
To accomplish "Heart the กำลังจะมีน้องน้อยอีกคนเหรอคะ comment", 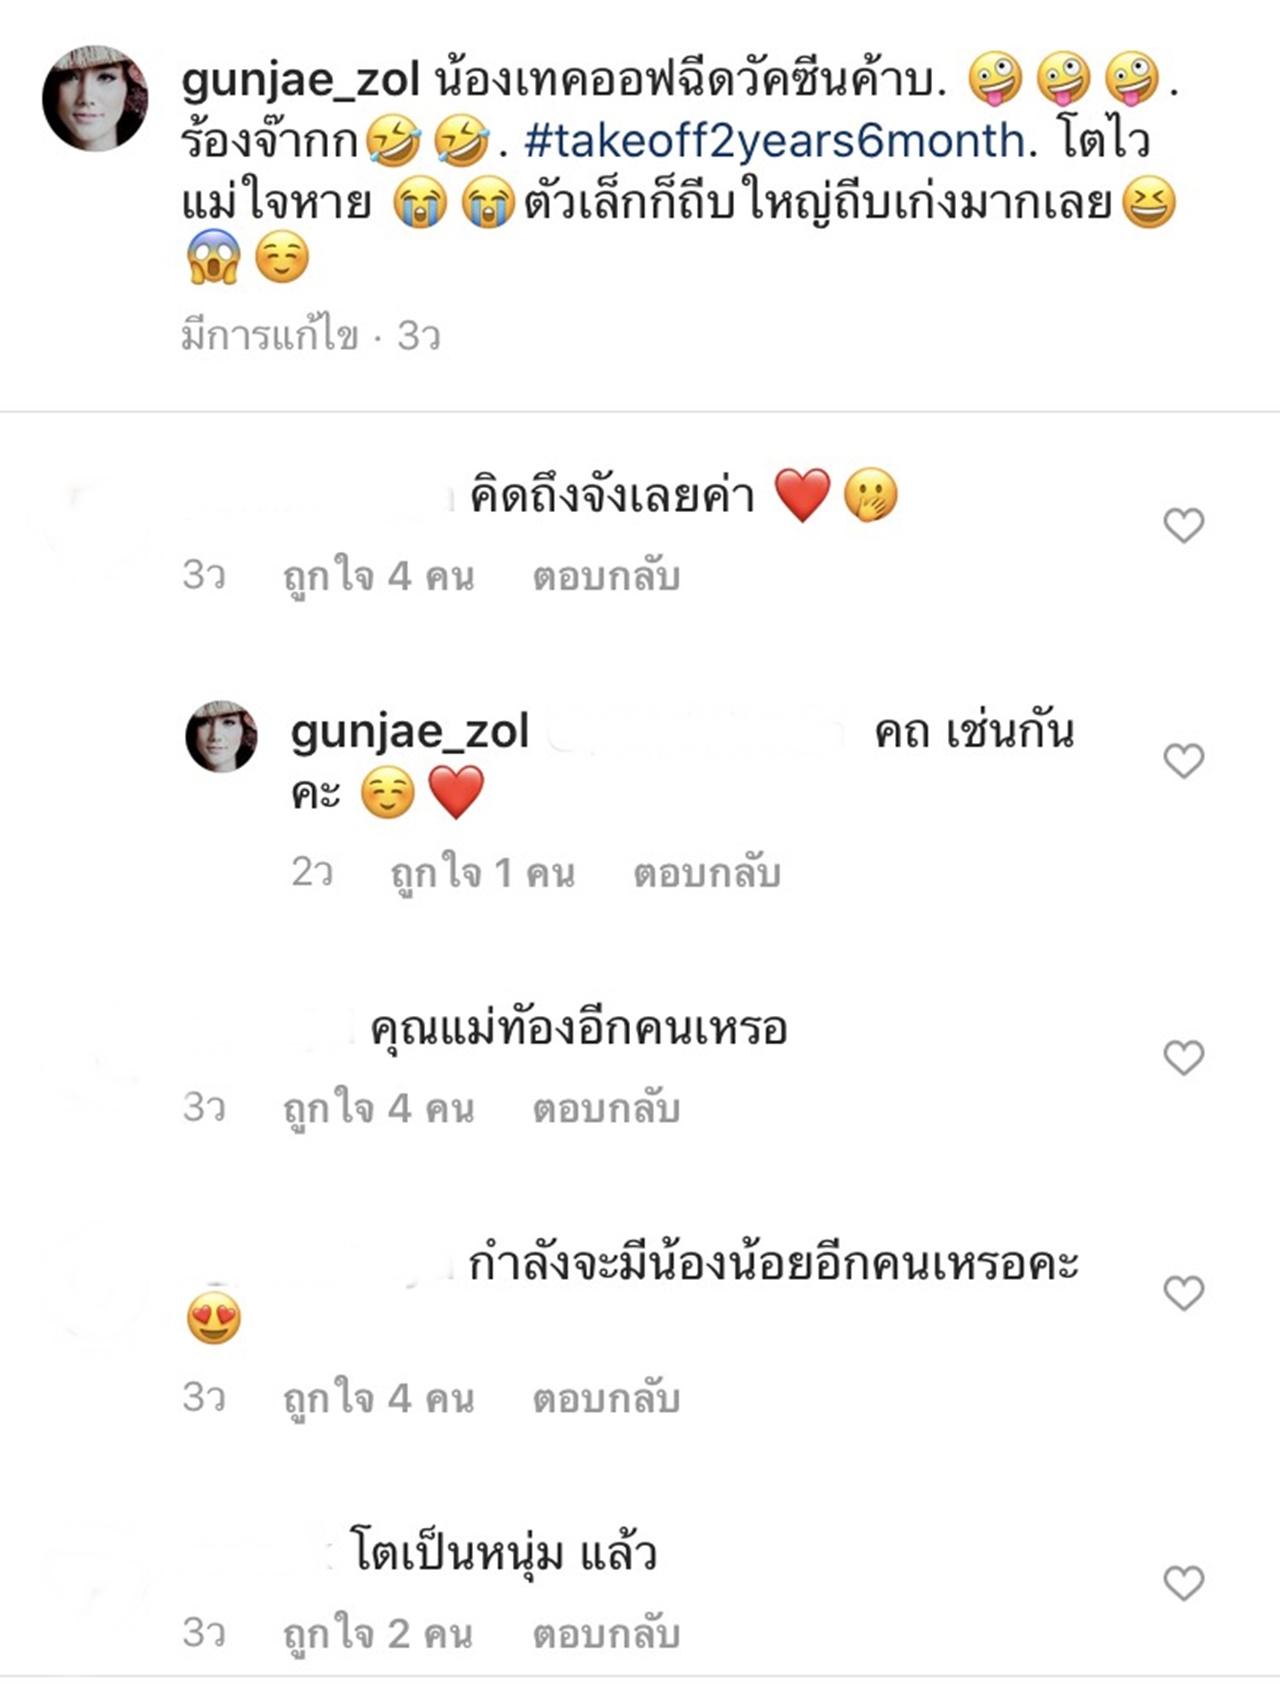I will pyautogui.click(x=1183, y=1293).
